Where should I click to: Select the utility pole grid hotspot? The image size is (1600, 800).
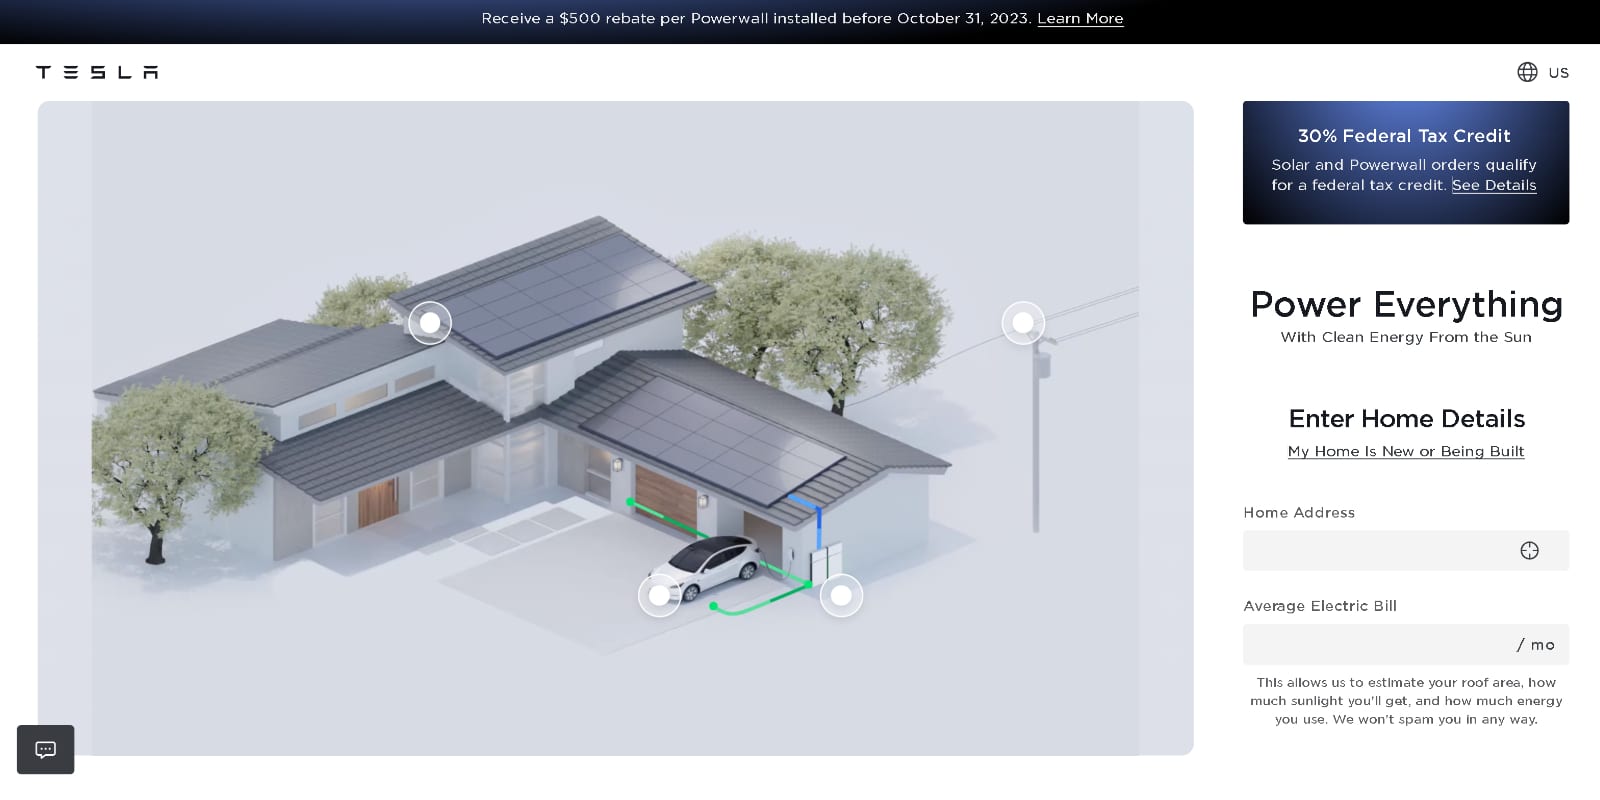pos(1023,323)
